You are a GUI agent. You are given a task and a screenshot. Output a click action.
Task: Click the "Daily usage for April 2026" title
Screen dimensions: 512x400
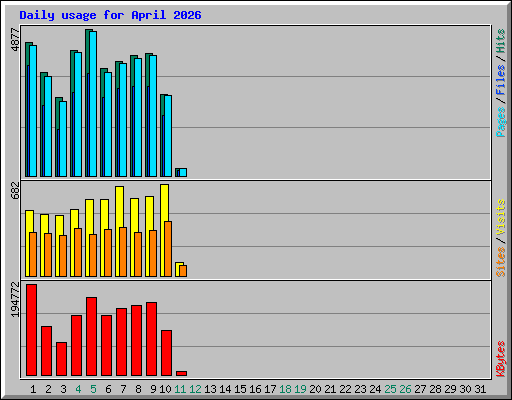tap(110, 15)
